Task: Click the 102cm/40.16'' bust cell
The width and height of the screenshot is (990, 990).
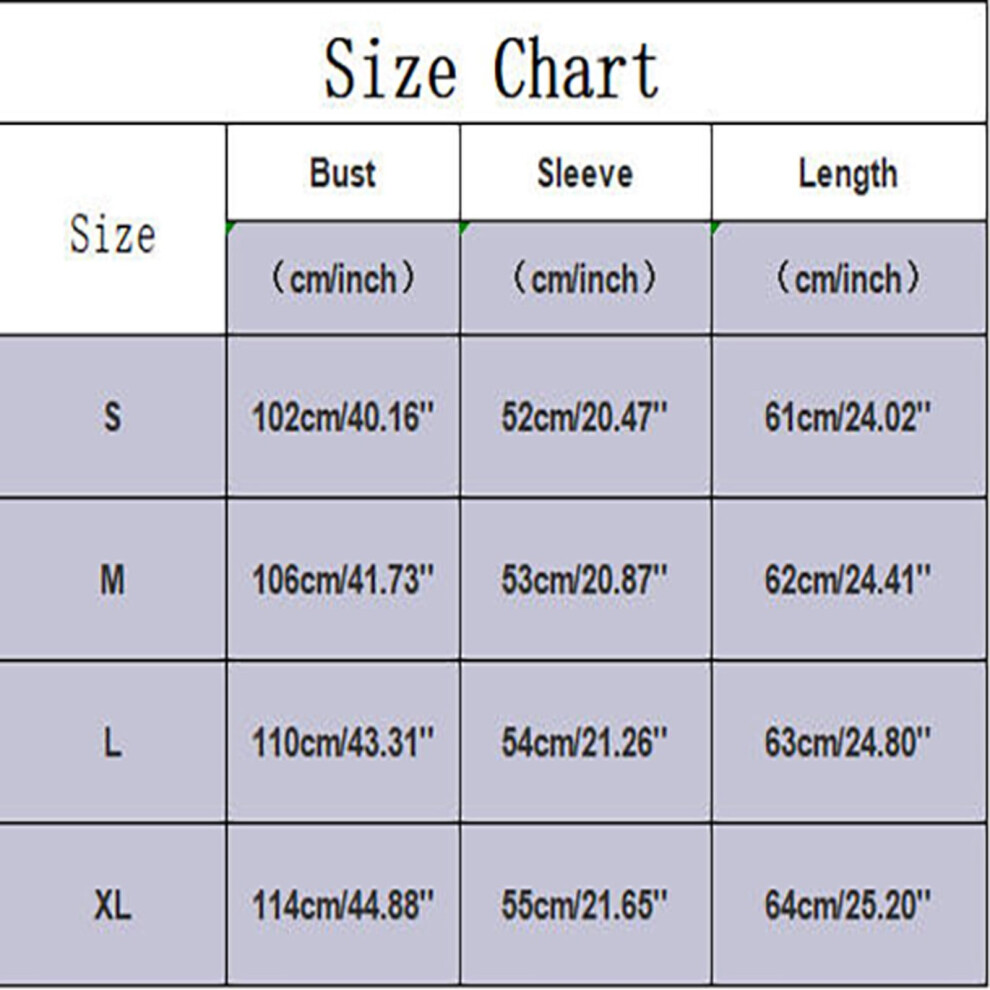Action: point(343,417)
